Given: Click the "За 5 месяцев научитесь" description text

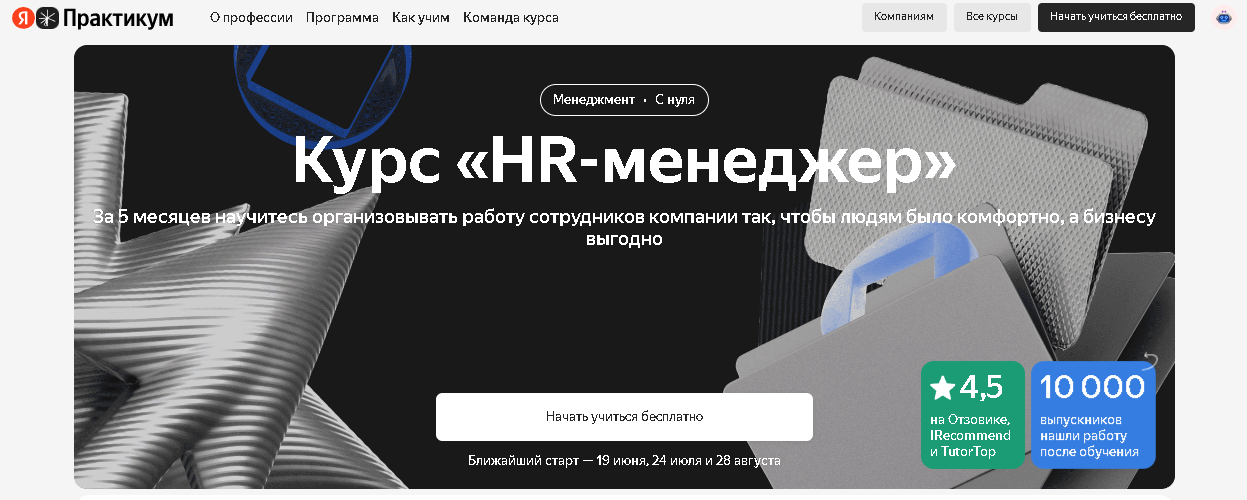Looking at the screenshot, I should point(624,228).
